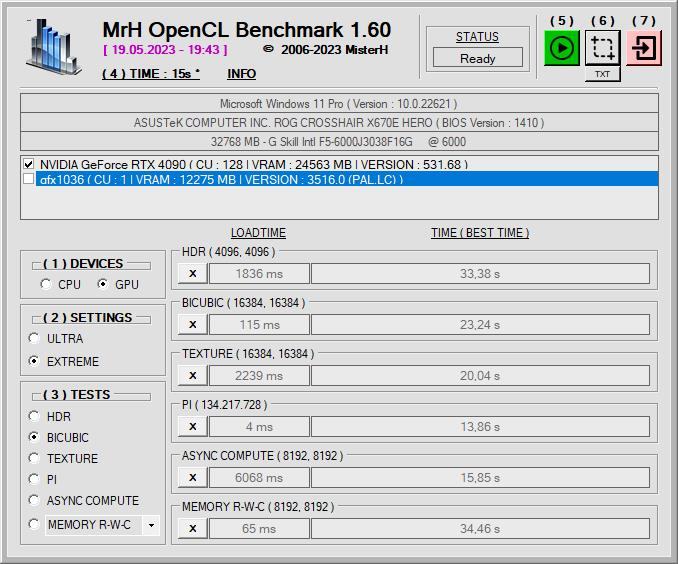Exit the program with the pink exit icon
Screen dimensions: 678x564
(644, 48)
